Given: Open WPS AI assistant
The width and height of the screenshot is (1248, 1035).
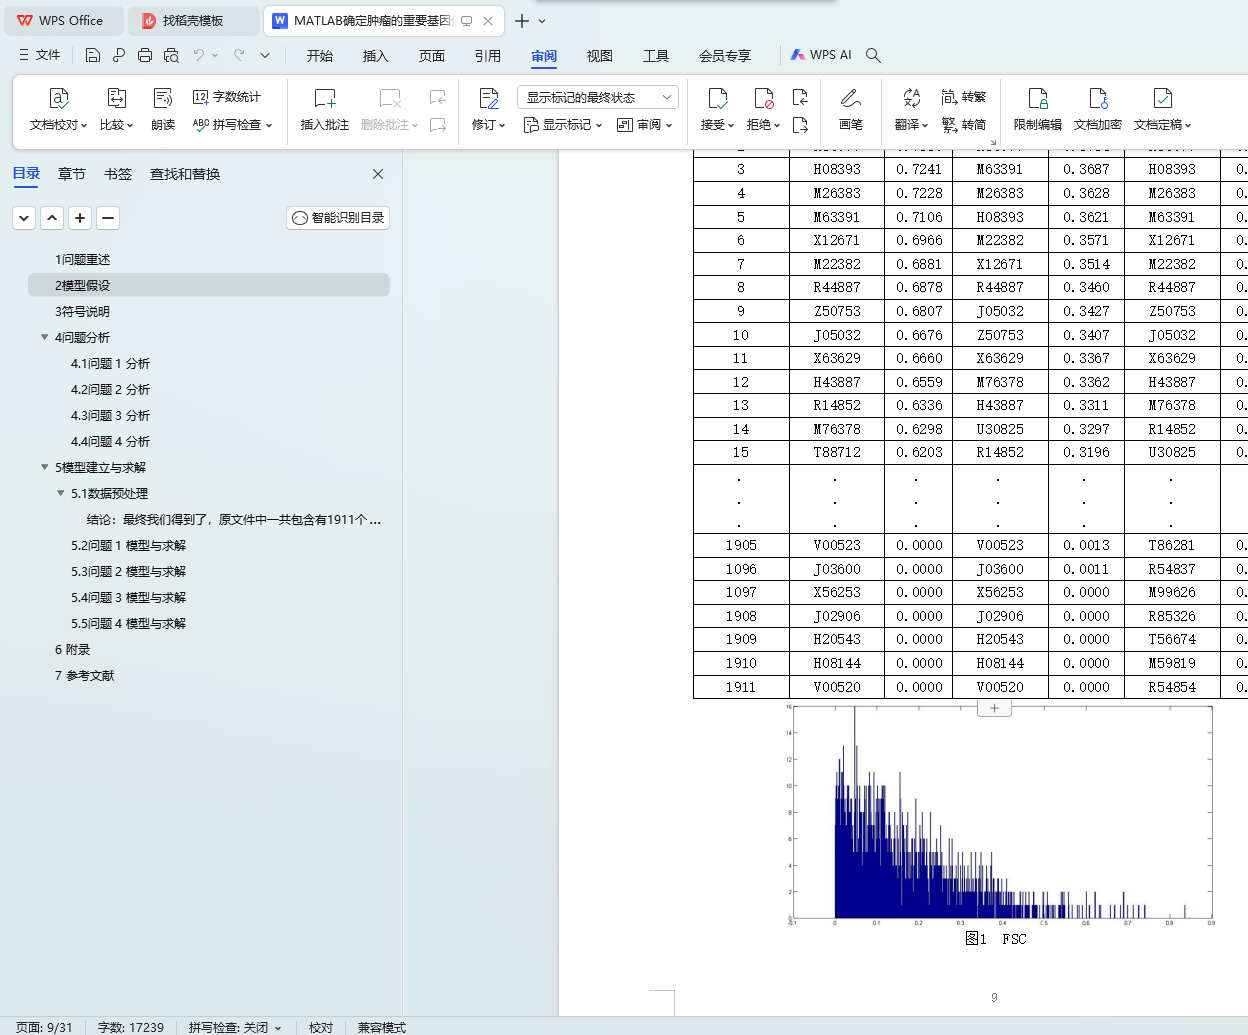Looking at the screenshot, I should tap(821, 55).
